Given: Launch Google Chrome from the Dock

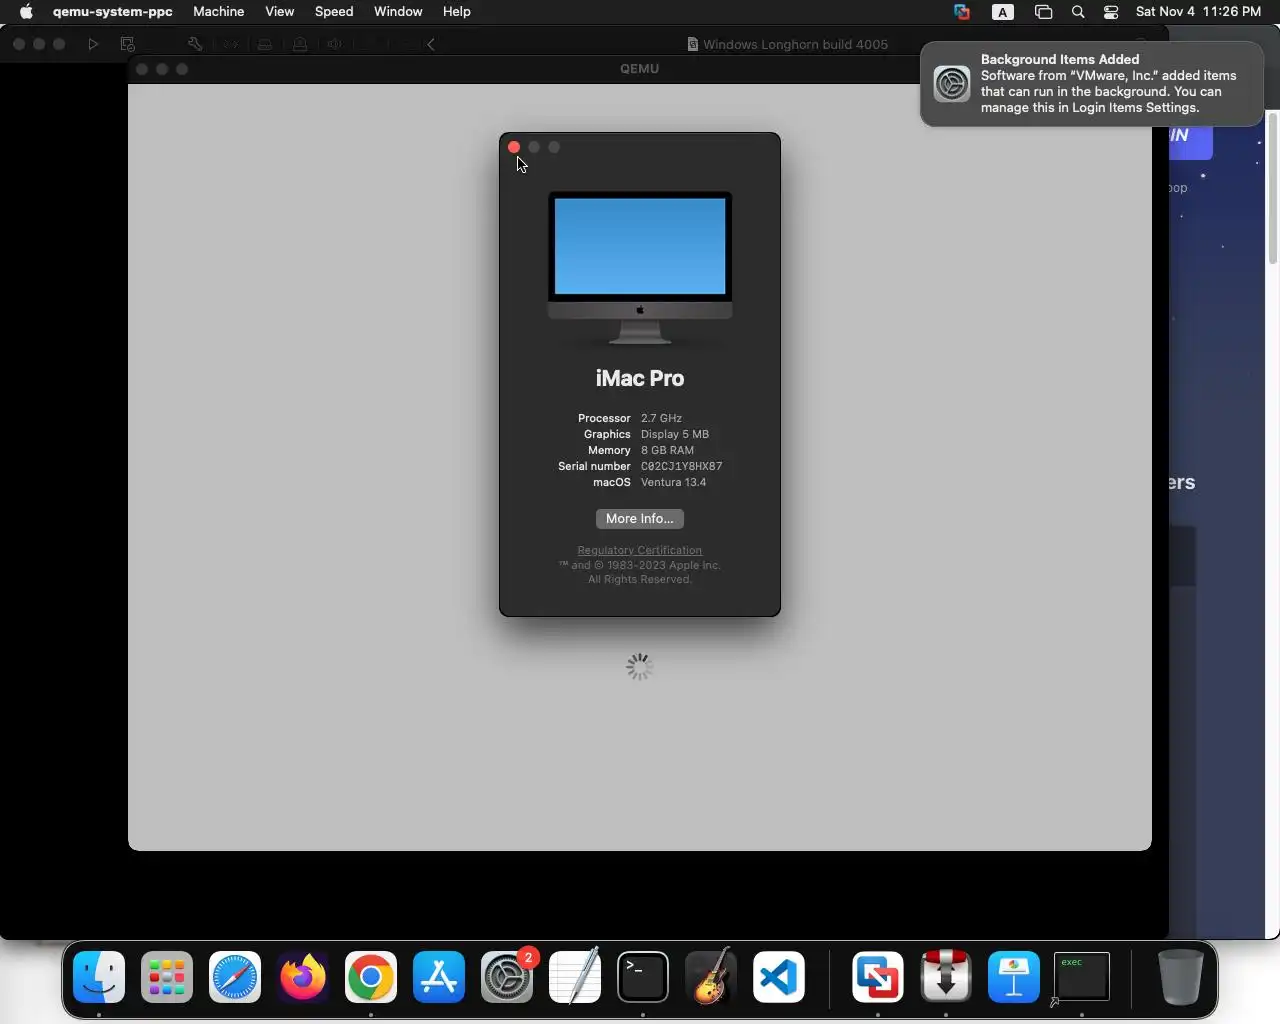Looking at the screenshot, I should (371, 977).
